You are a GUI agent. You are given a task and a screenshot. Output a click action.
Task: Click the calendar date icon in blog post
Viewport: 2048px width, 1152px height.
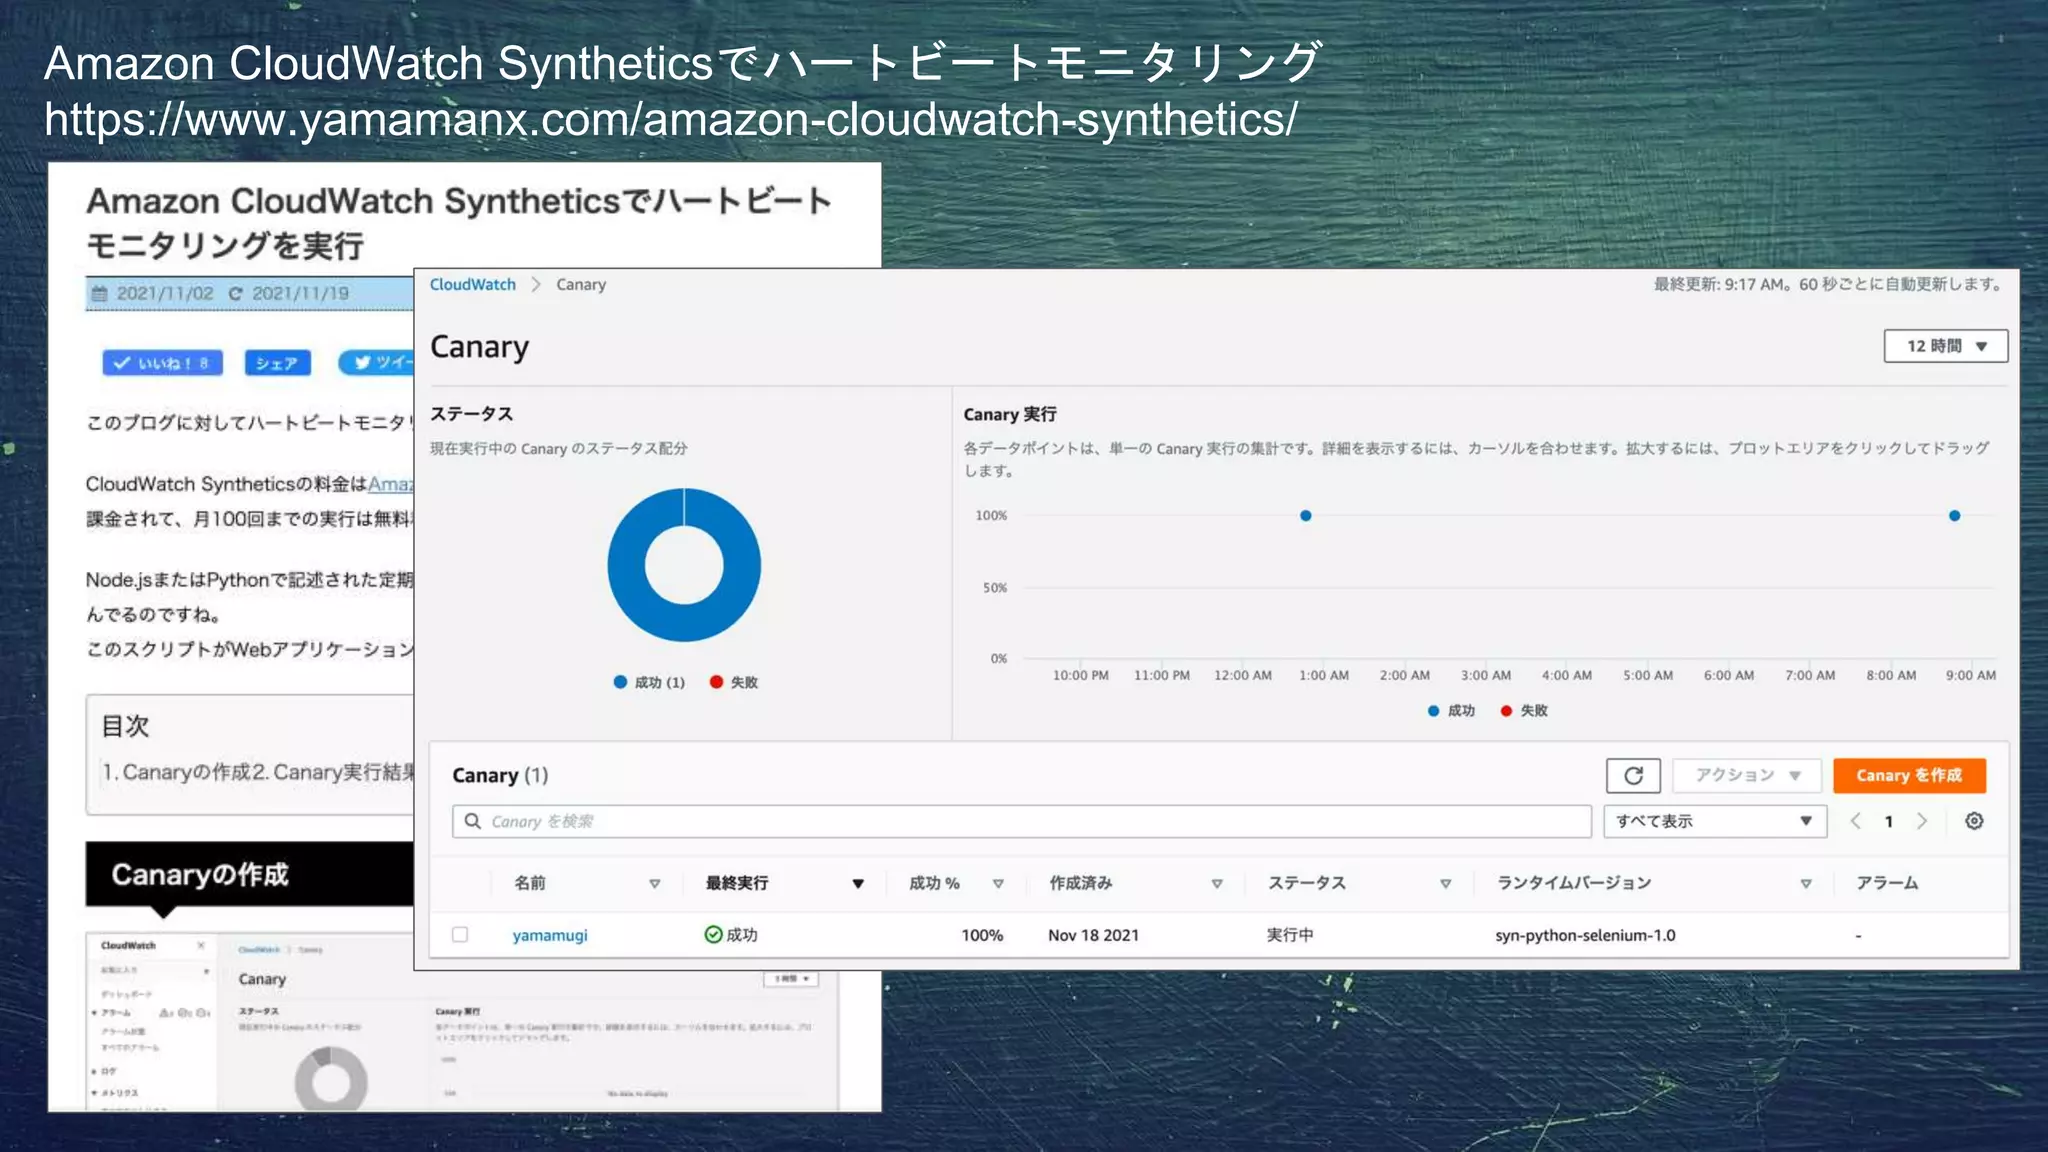point(99,293)
